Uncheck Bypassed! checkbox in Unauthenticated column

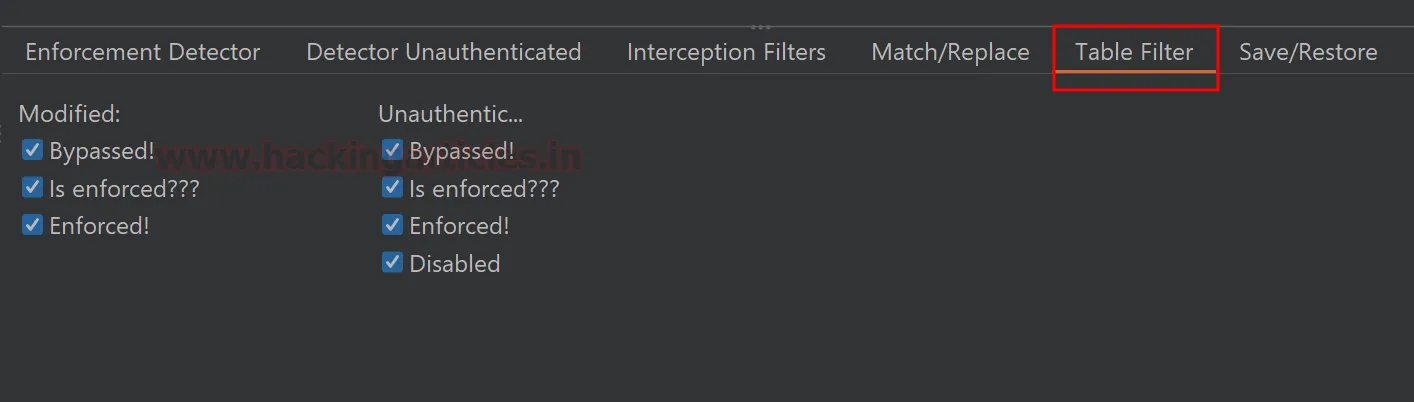click(392, 151)
